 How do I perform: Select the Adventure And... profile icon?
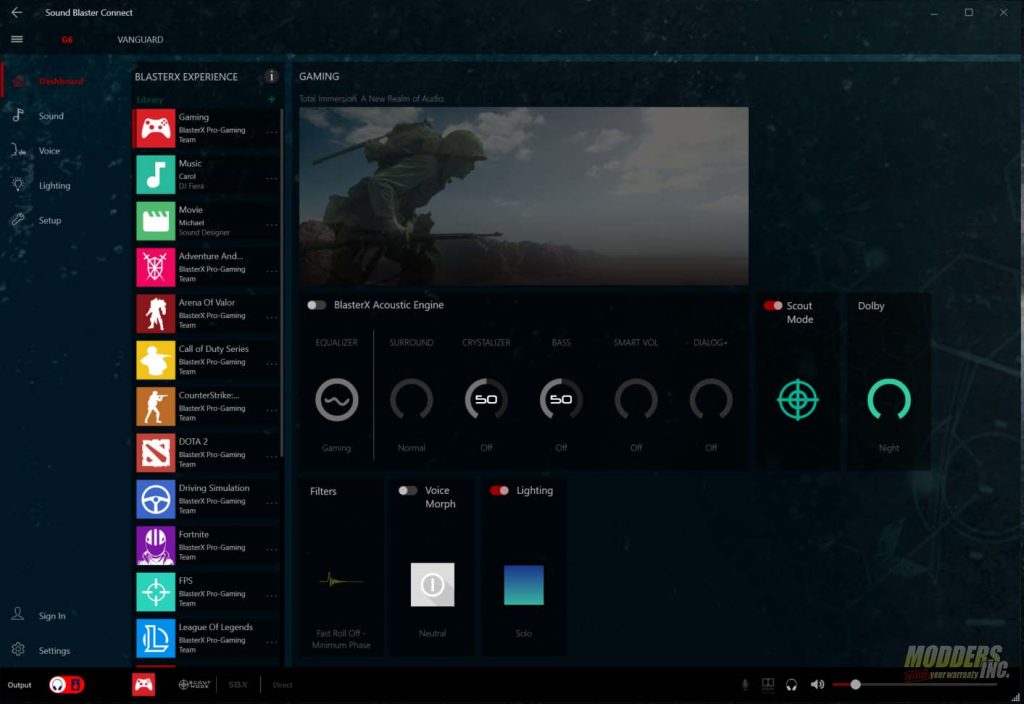coord(155,267)
